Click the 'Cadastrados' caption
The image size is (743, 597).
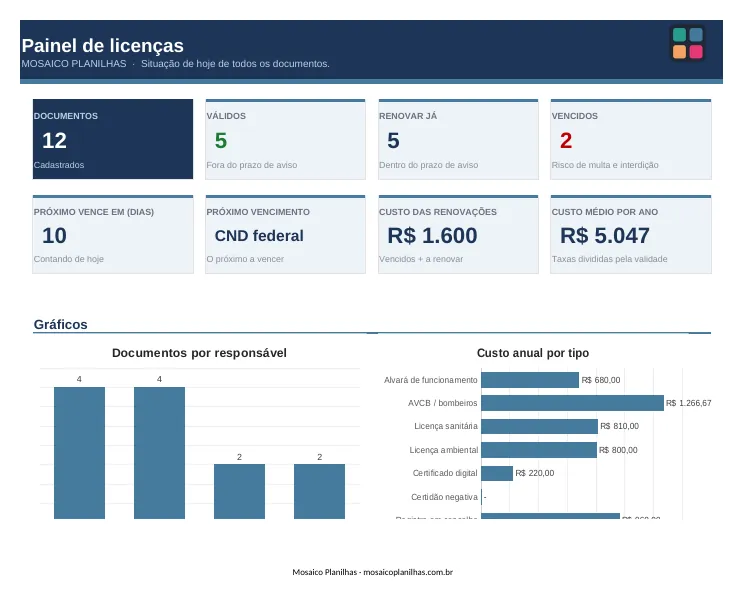59,165
